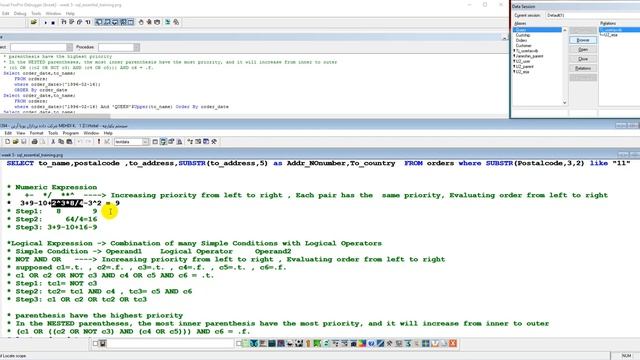This screenshot has width=640, height=360.
Task: Toggle Command Window icon in main toolbar
Action: [155, 142]
